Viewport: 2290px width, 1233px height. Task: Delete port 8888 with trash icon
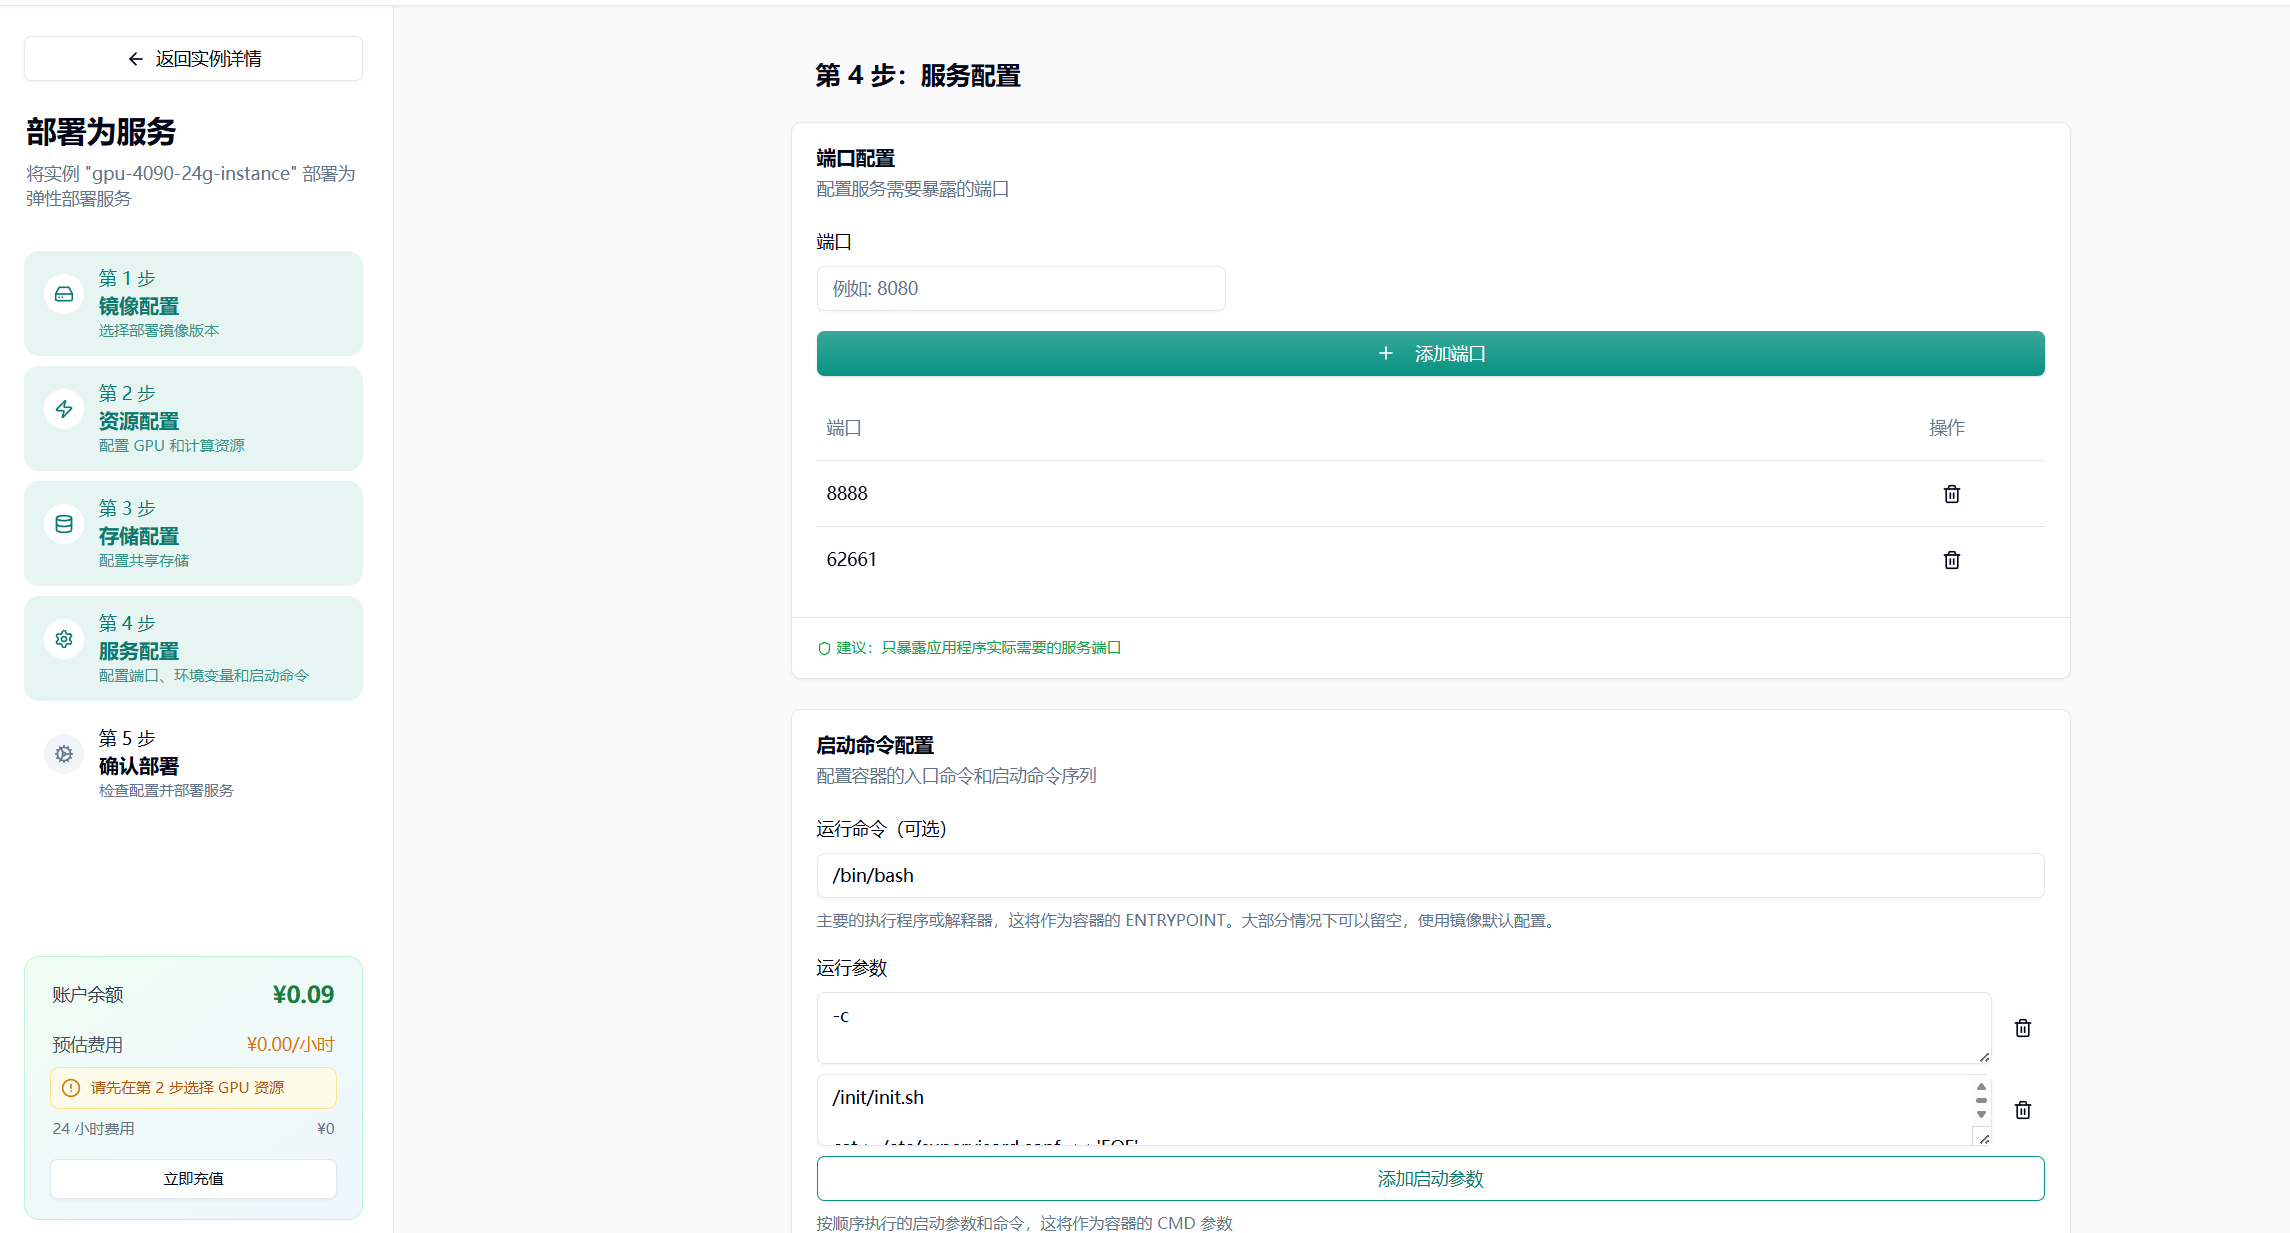click(1951, 494)
